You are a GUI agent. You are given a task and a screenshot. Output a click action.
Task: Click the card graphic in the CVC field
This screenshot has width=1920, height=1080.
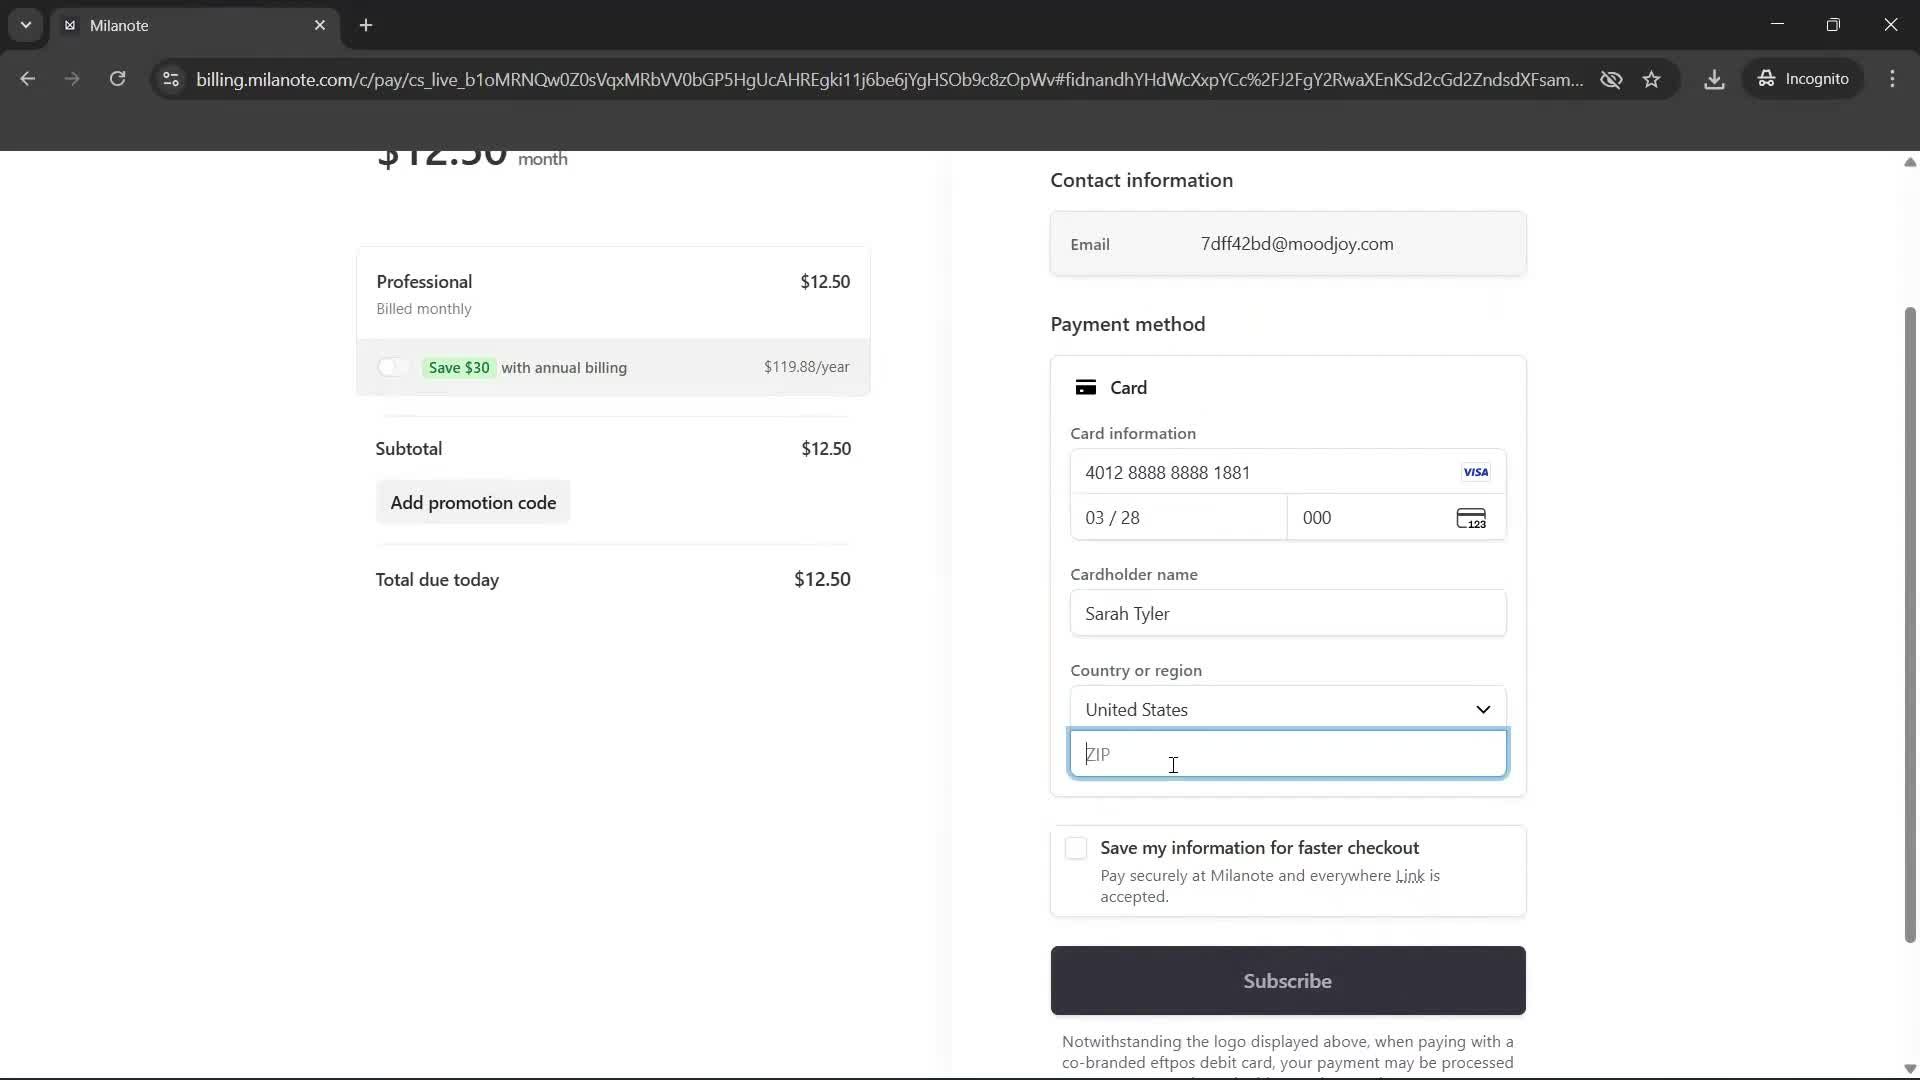[x=1470, y=518]
